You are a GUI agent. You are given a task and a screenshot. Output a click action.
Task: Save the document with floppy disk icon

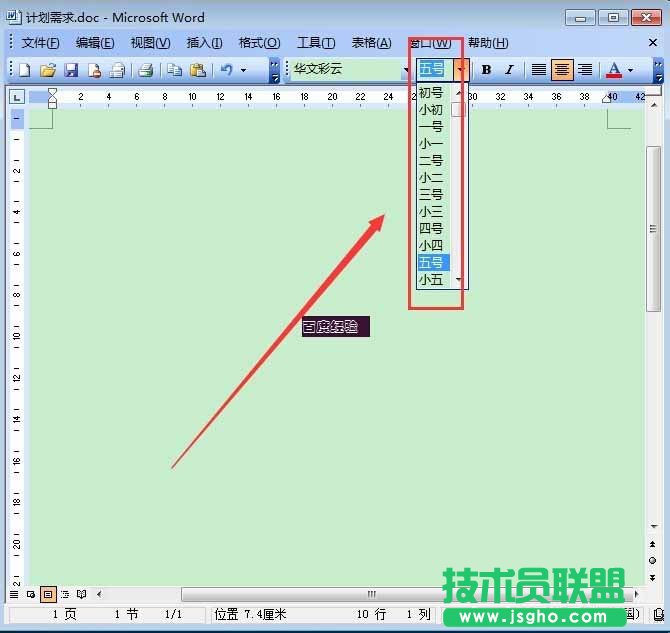[71, 70]
